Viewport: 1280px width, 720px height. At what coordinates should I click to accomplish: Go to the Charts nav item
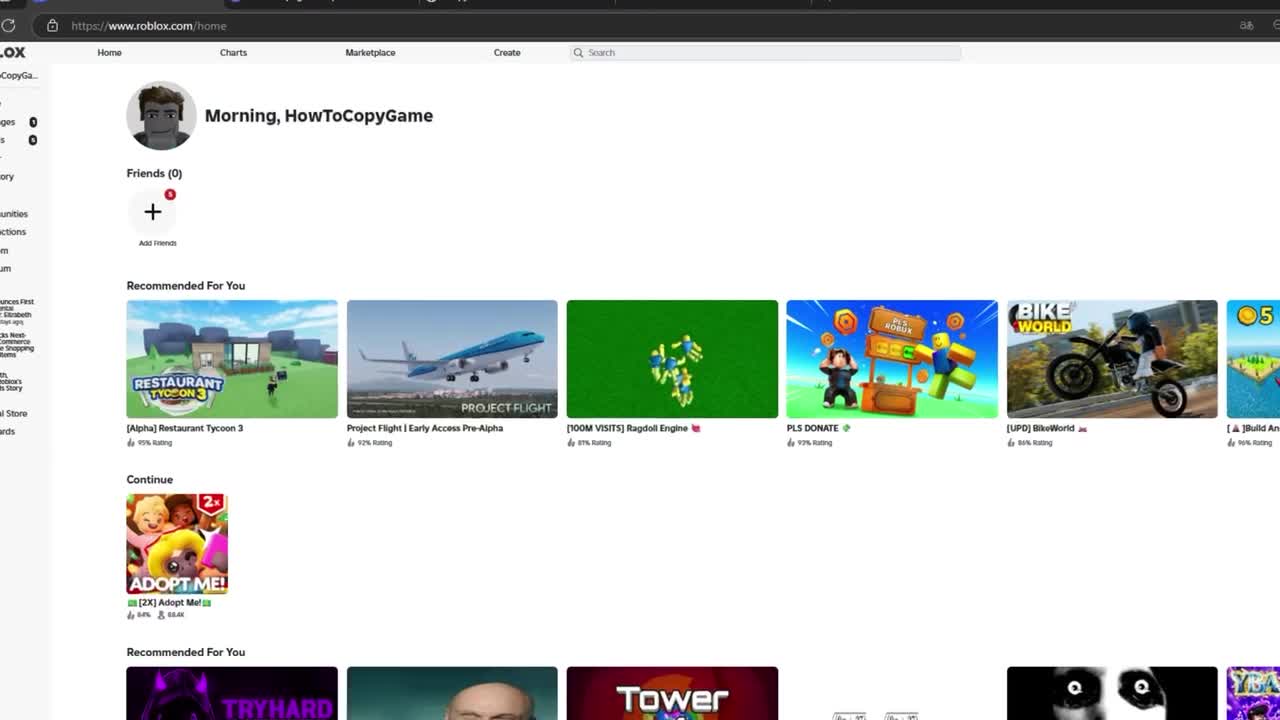(x=233, y=53)
